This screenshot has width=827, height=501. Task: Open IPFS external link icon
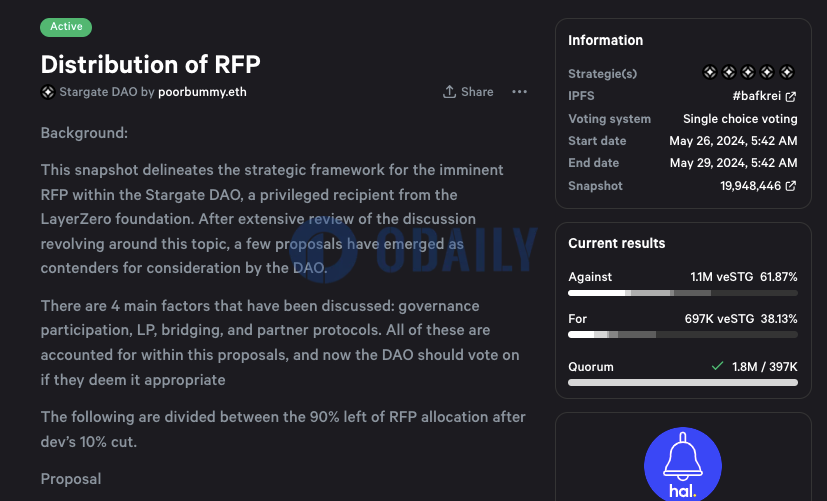pyautogui.click(x=791, y=97)
